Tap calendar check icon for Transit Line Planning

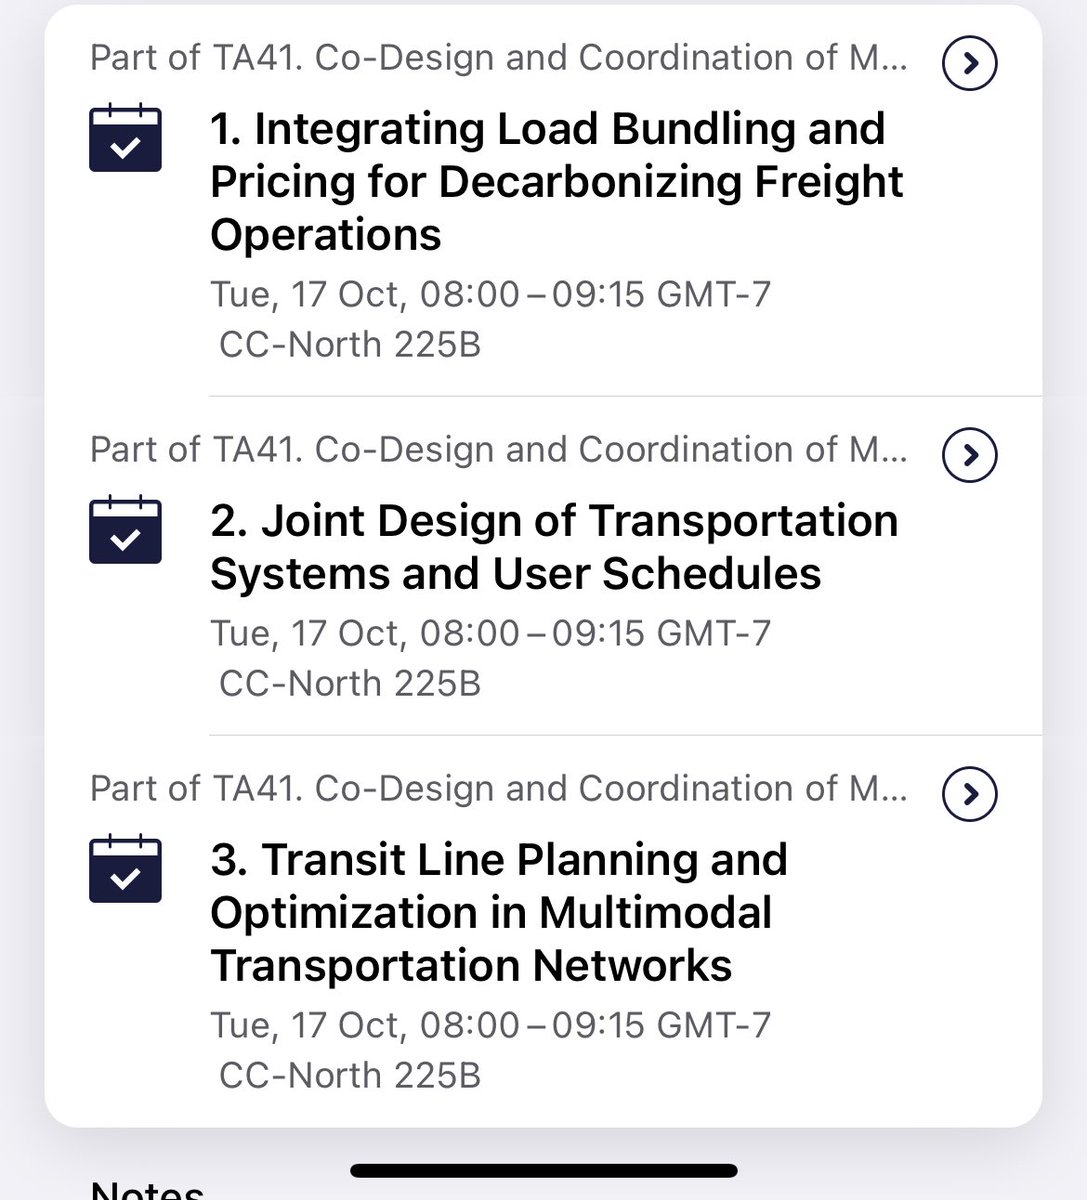click(x=125, y=868)
